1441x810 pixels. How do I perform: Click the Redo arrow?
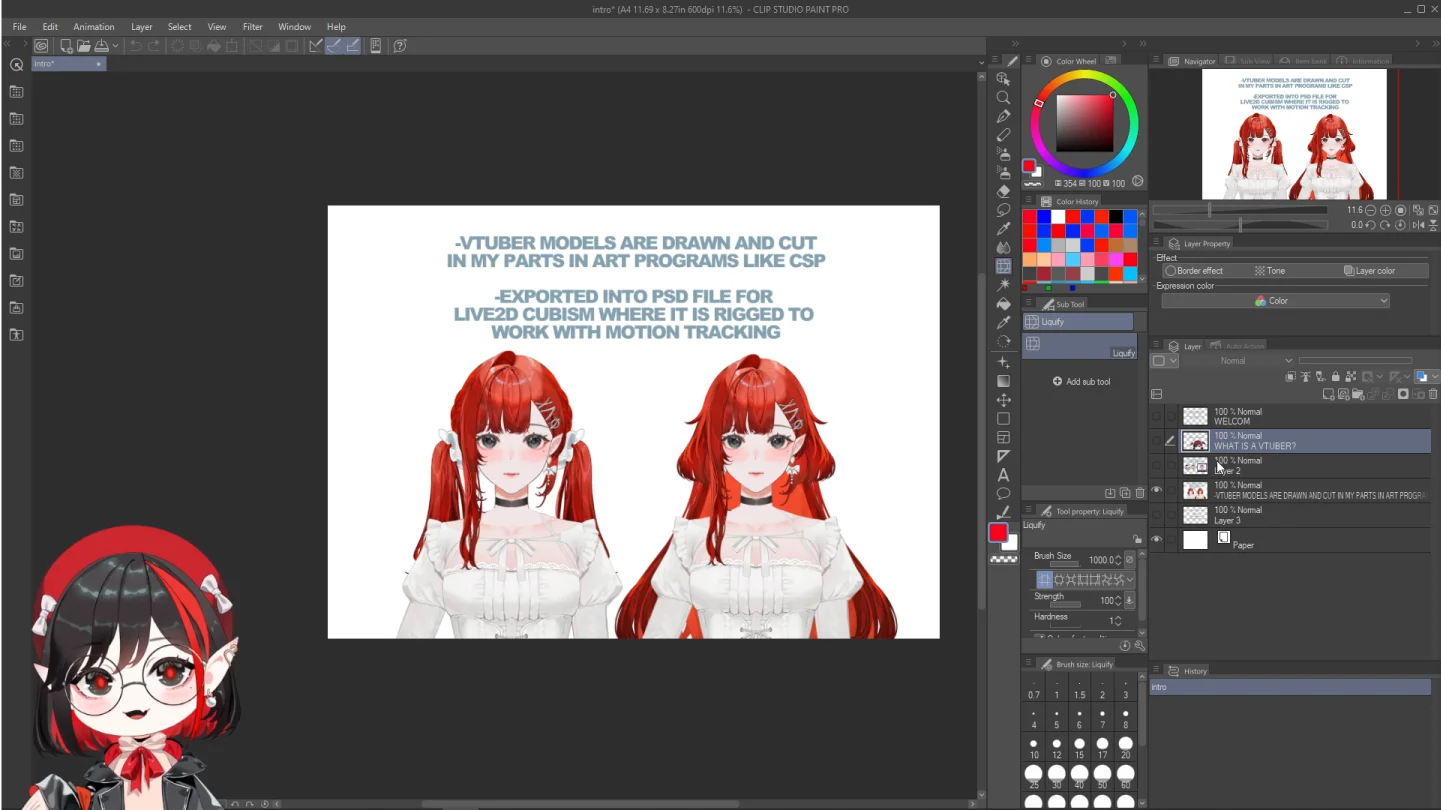click(x=154, y=46)
